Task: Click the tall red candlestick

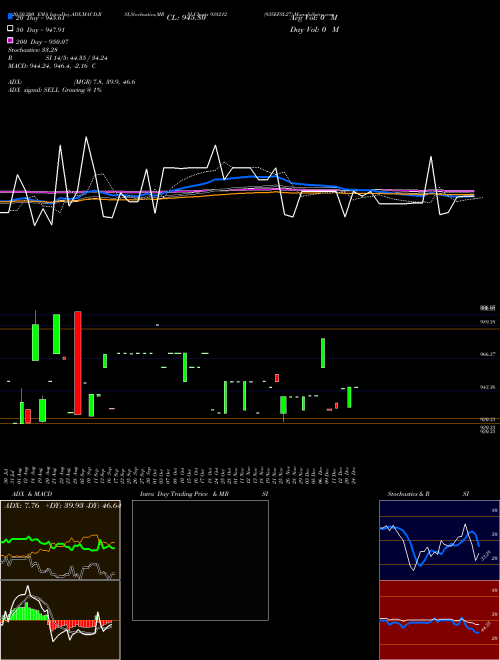Action: [77, 363]
